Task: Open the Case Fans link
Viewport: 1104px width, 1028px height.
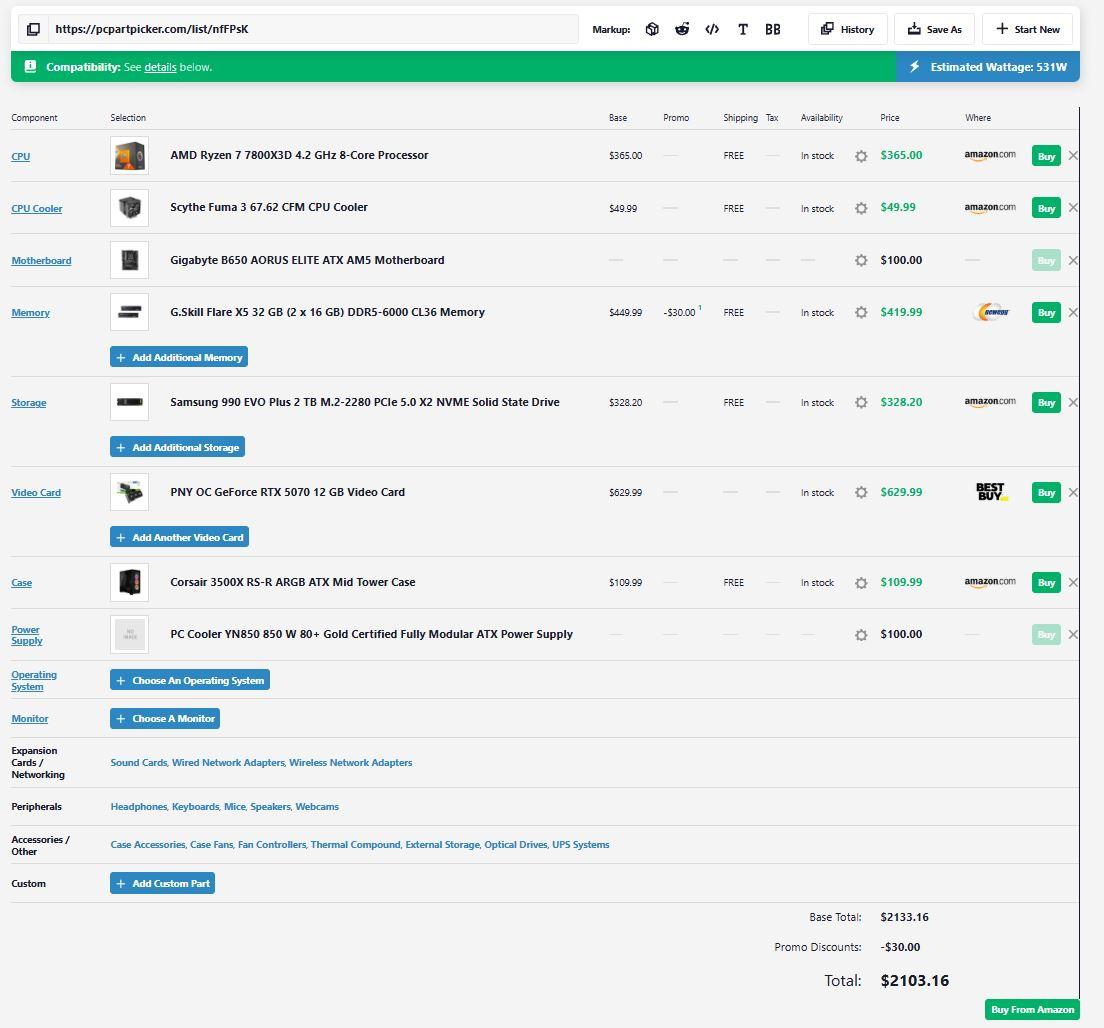Action: 211,845
